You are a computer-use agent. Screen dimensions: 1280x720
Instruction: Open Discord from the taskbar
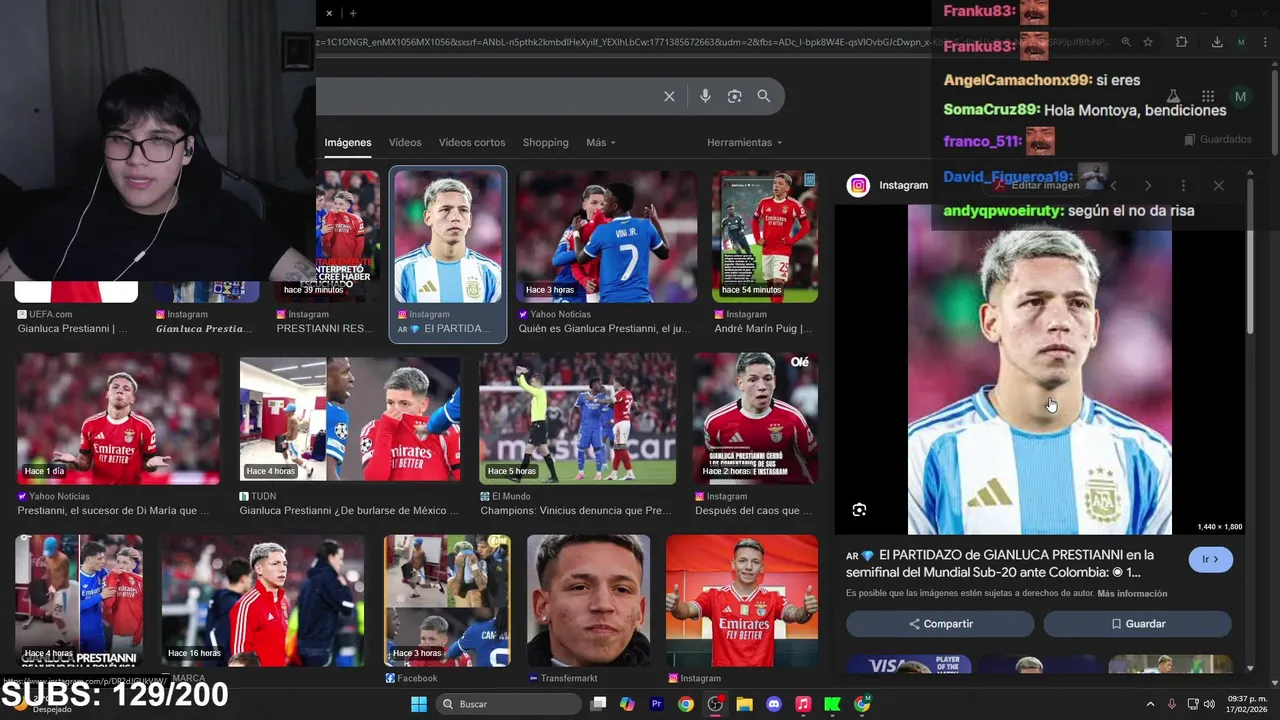[x=773, y=704]
